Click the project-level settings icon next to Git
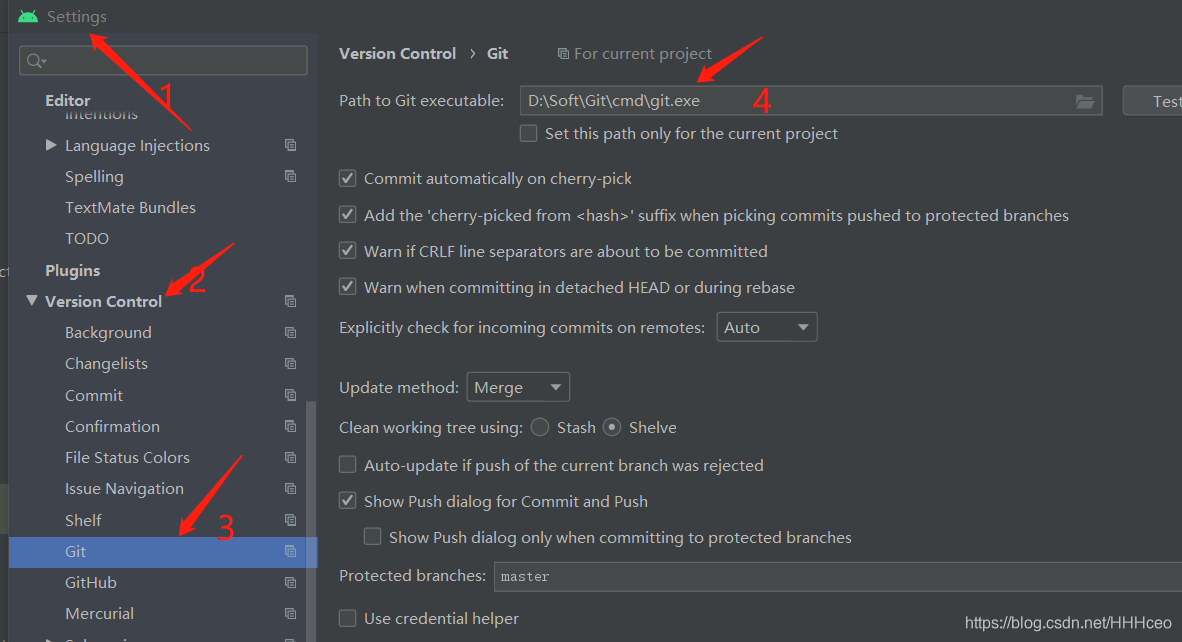 click(x=290, y=551)
